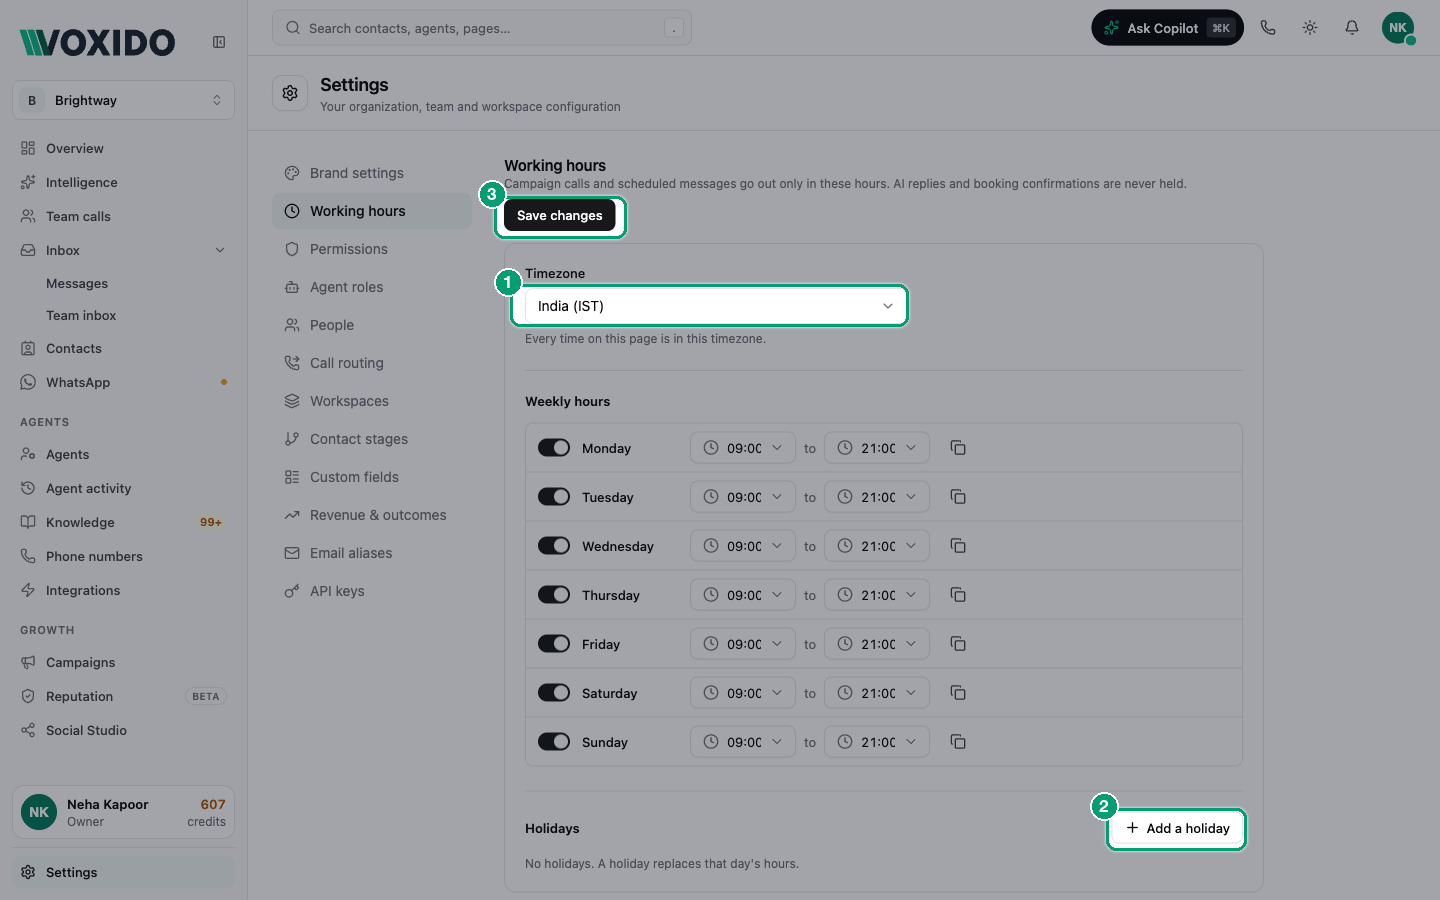Toggle Monday working hours off

point(554,448)
